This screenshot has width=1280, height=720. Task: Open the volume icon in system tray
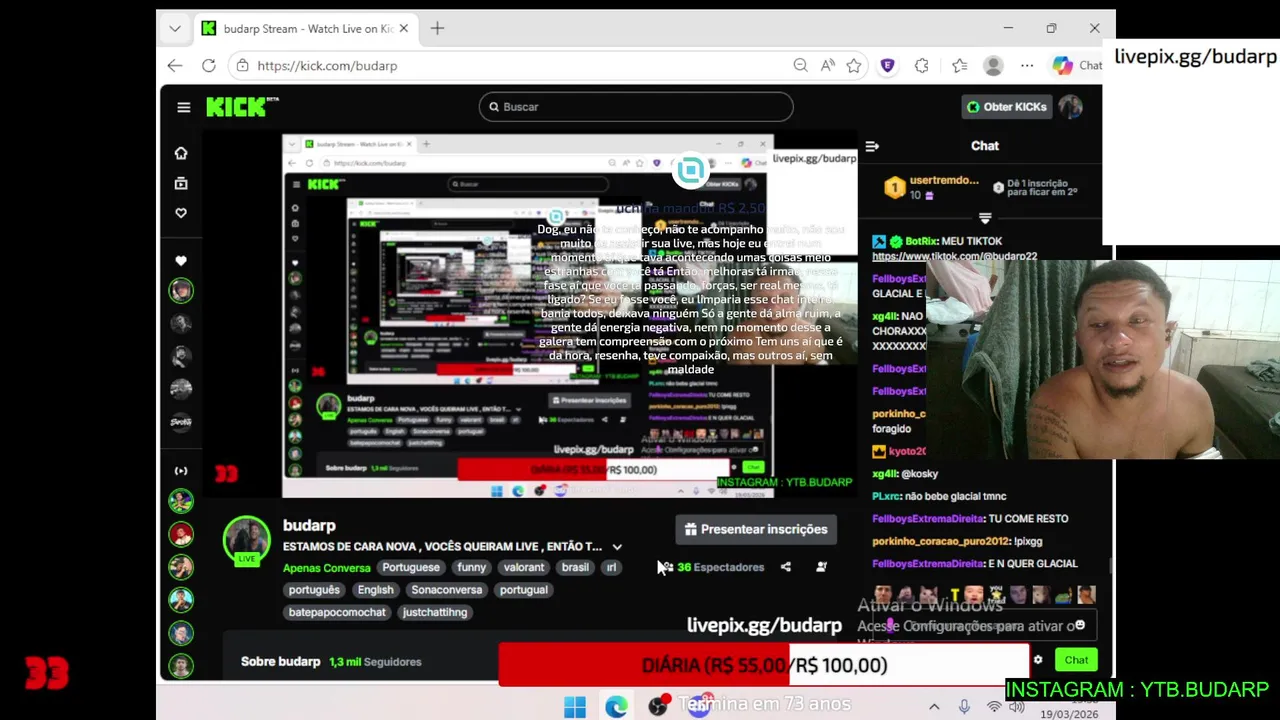(x=1017, y=707)
